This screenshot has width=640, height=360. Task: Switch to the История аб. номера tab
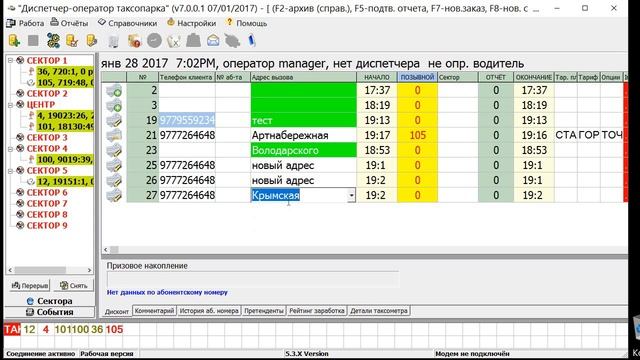click(209, 311)
